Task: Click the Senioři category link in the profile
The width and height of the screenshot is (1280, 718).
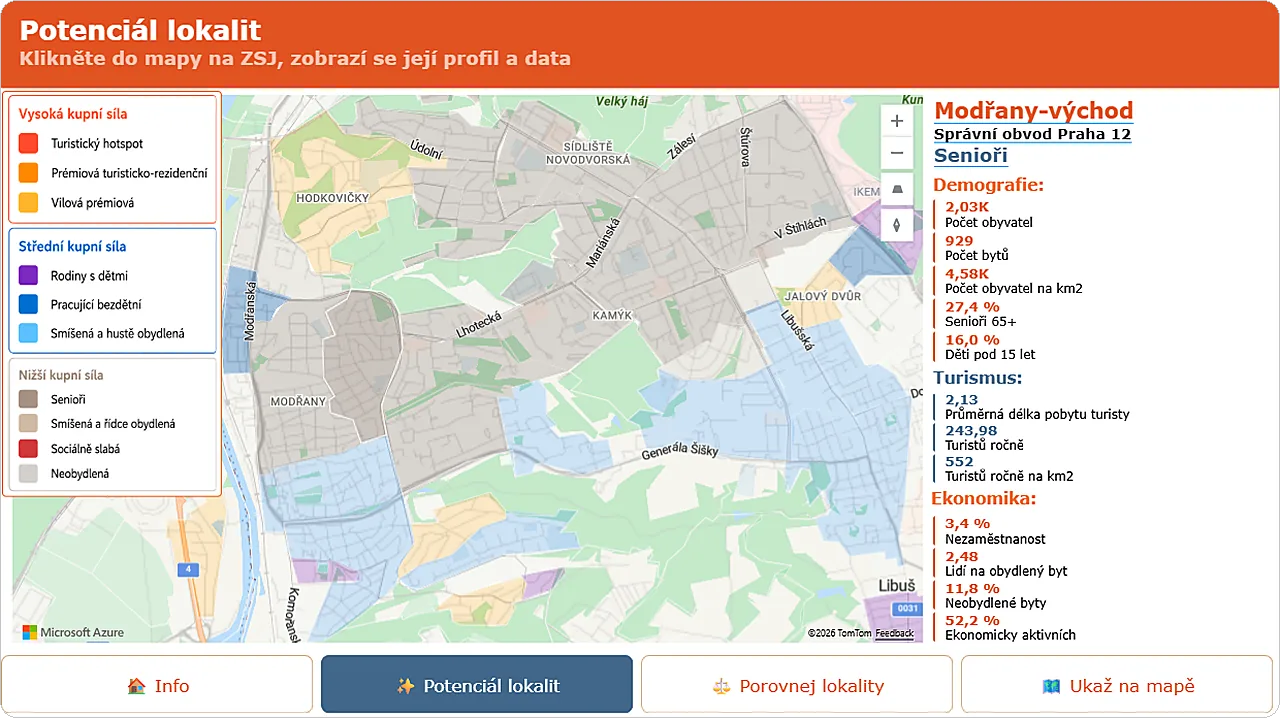Action: pos(971,156)
